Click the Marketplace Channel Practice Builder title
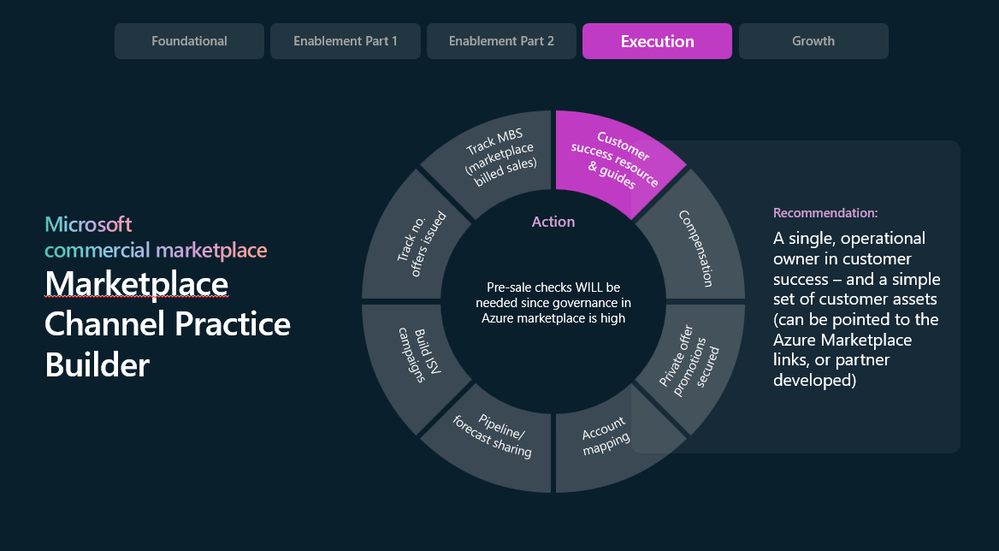The width and height of the screenshot is (999, 551). [168, 324]
